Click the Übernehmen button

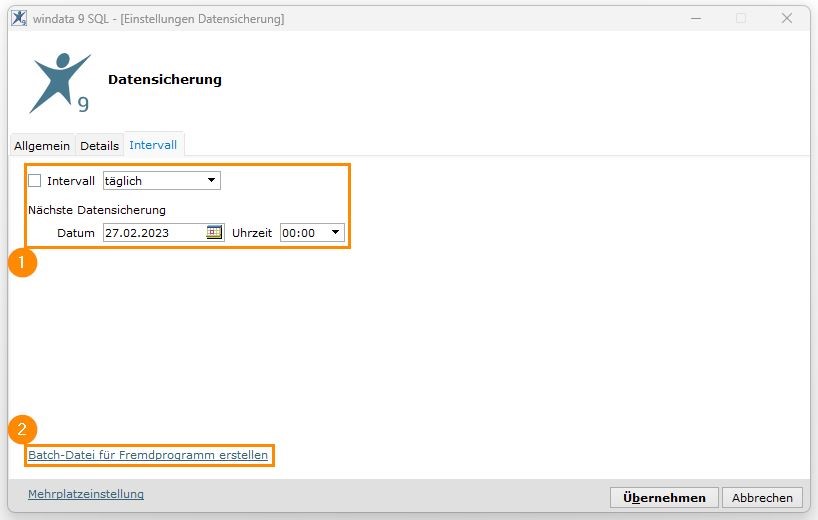tap(664, 498)
